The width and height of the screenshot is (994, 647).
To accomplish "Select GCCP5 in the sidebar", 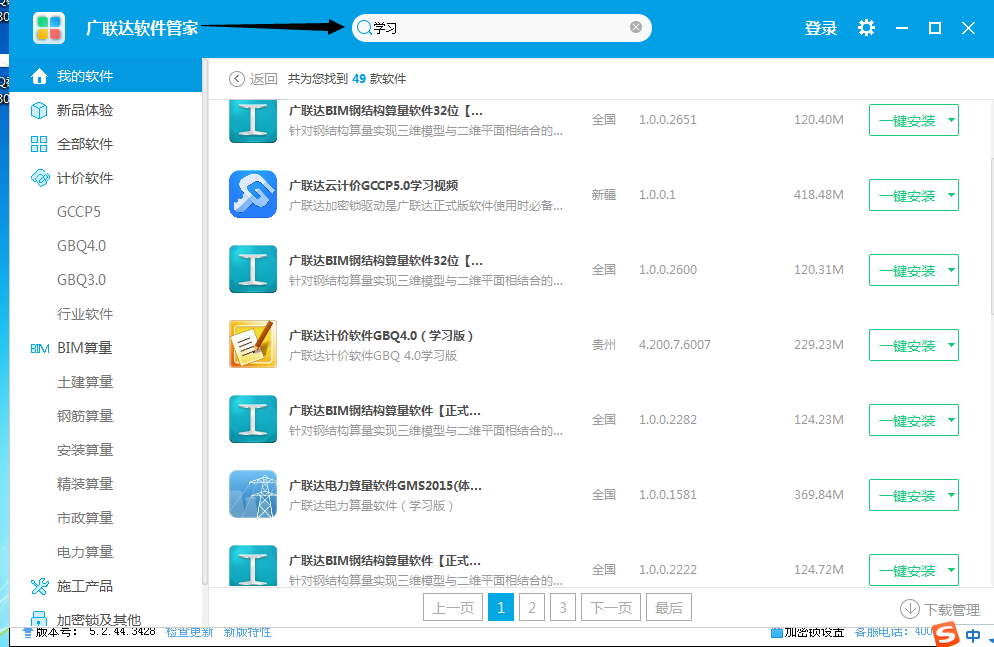I will pos(79,212).
